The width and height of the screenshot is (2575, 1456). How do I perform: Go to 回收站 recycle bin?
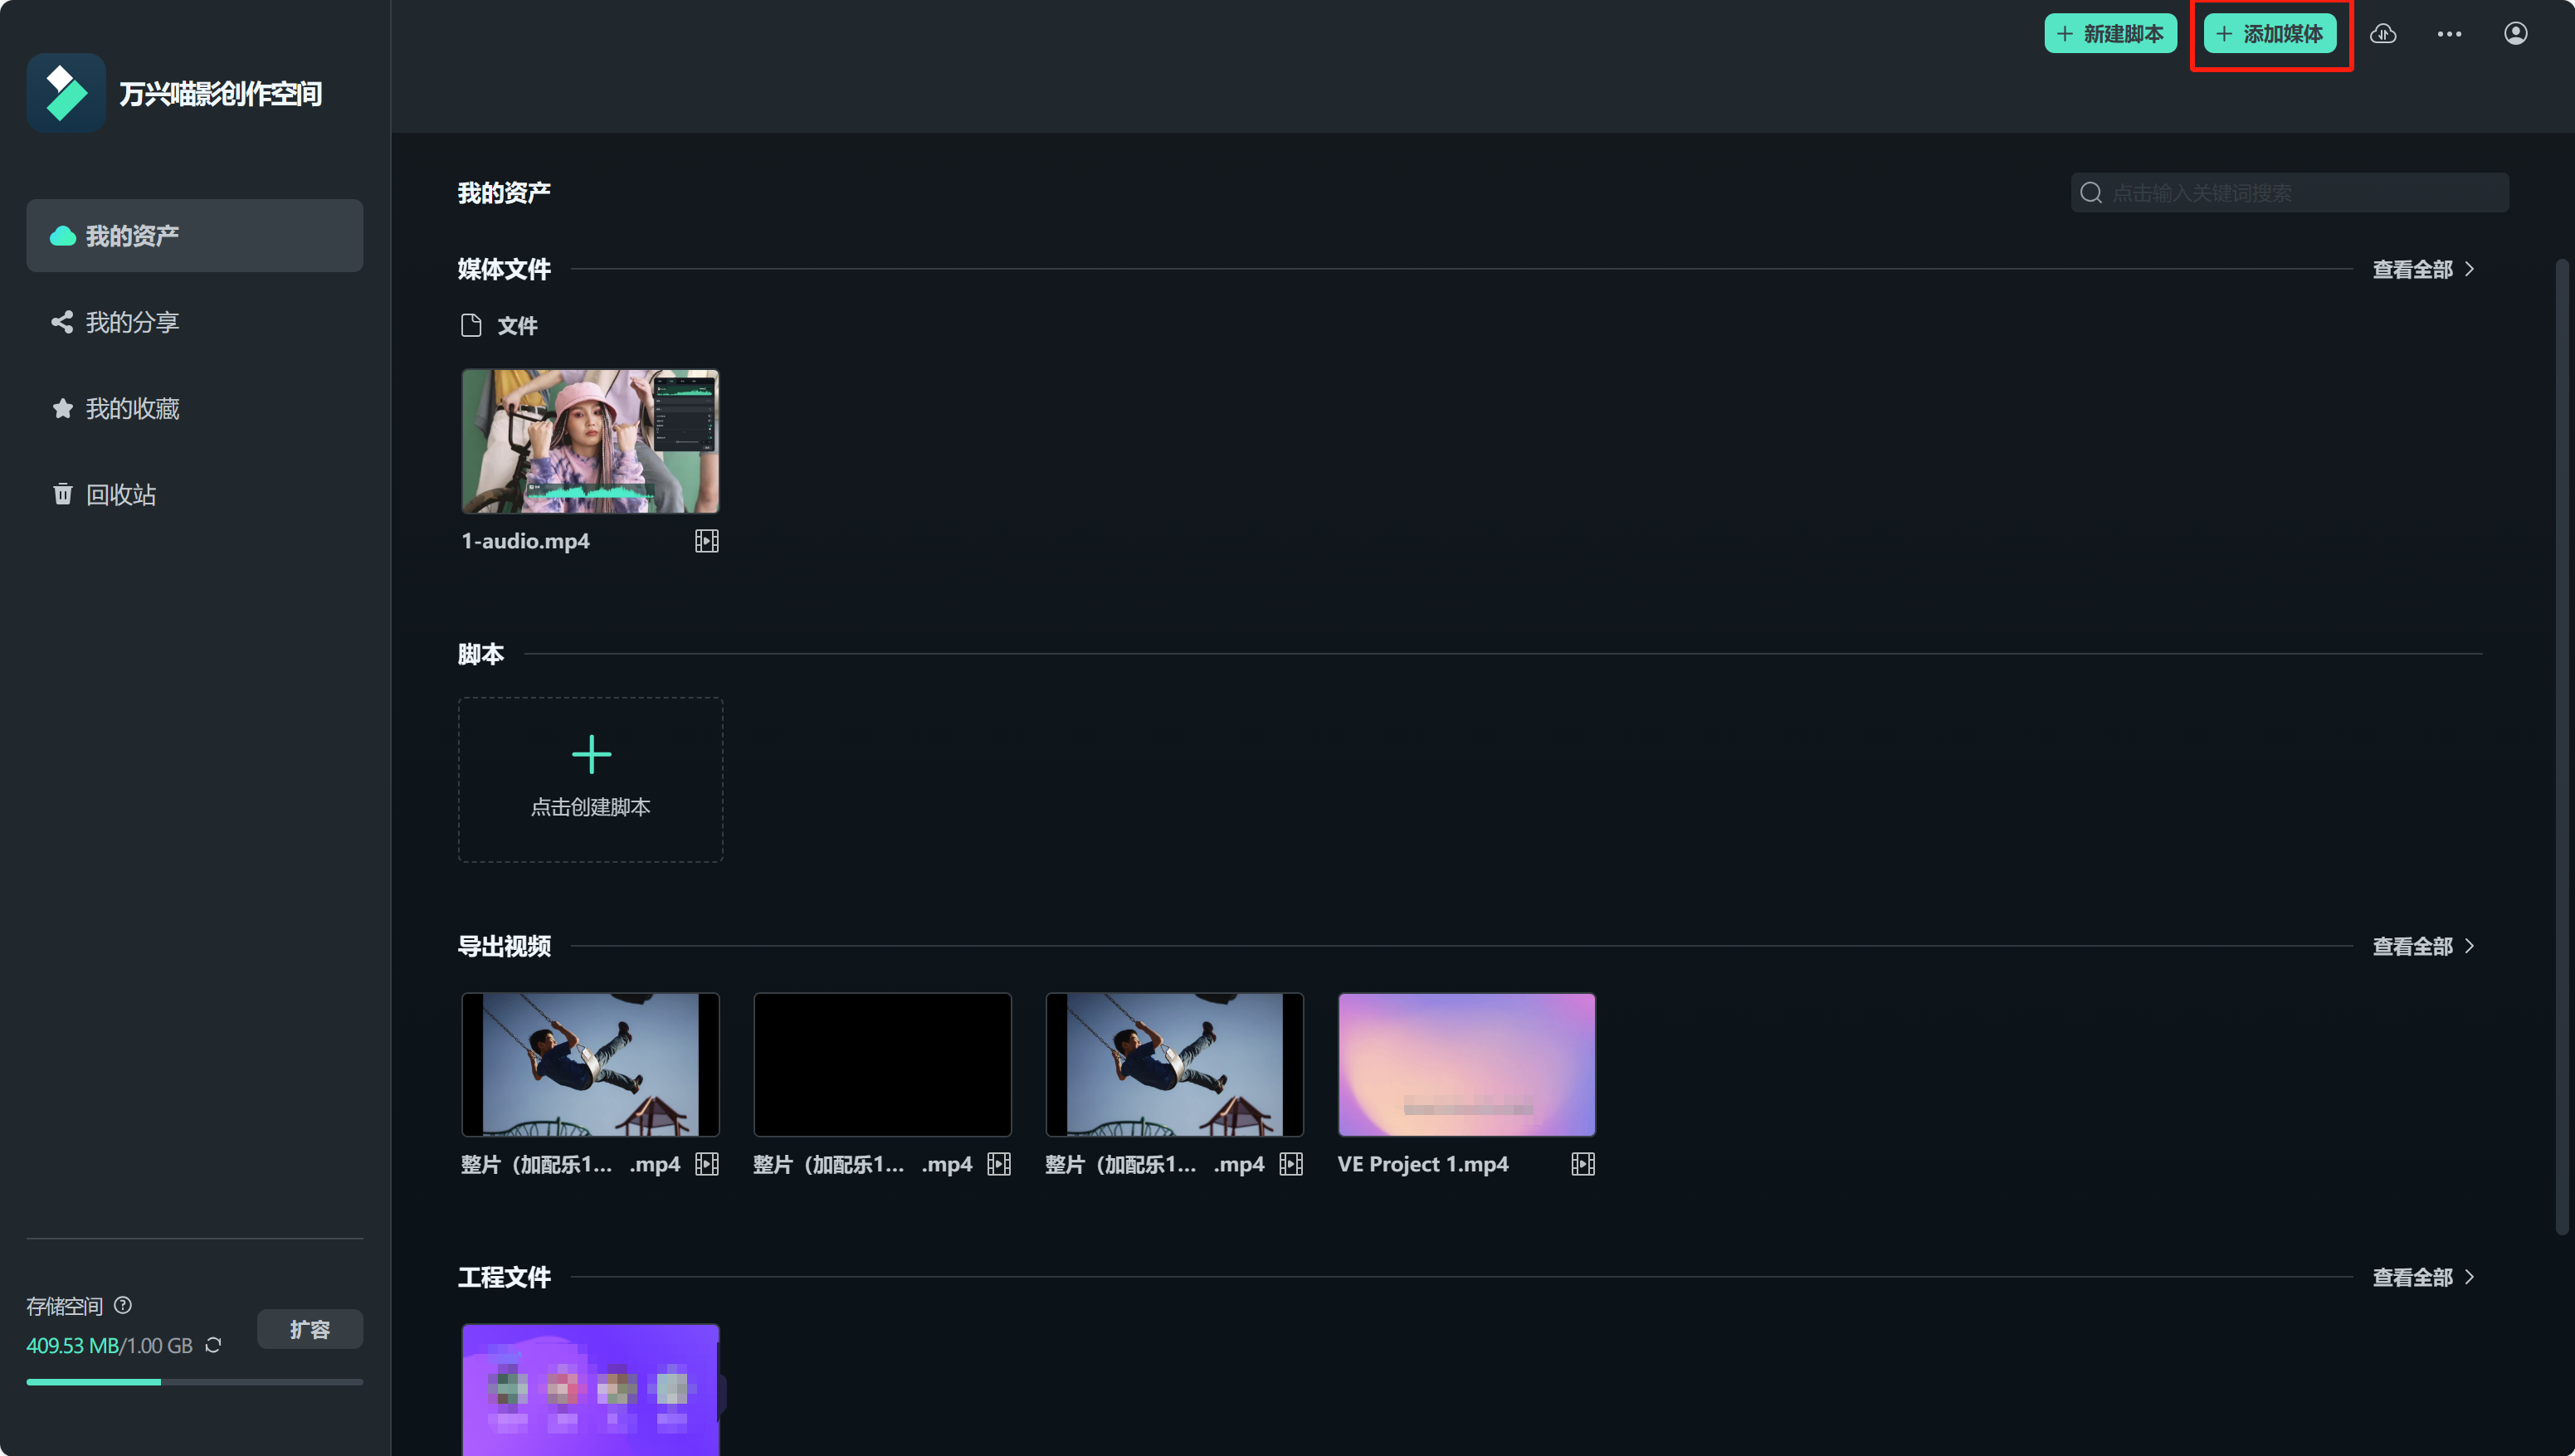(120, 494)
